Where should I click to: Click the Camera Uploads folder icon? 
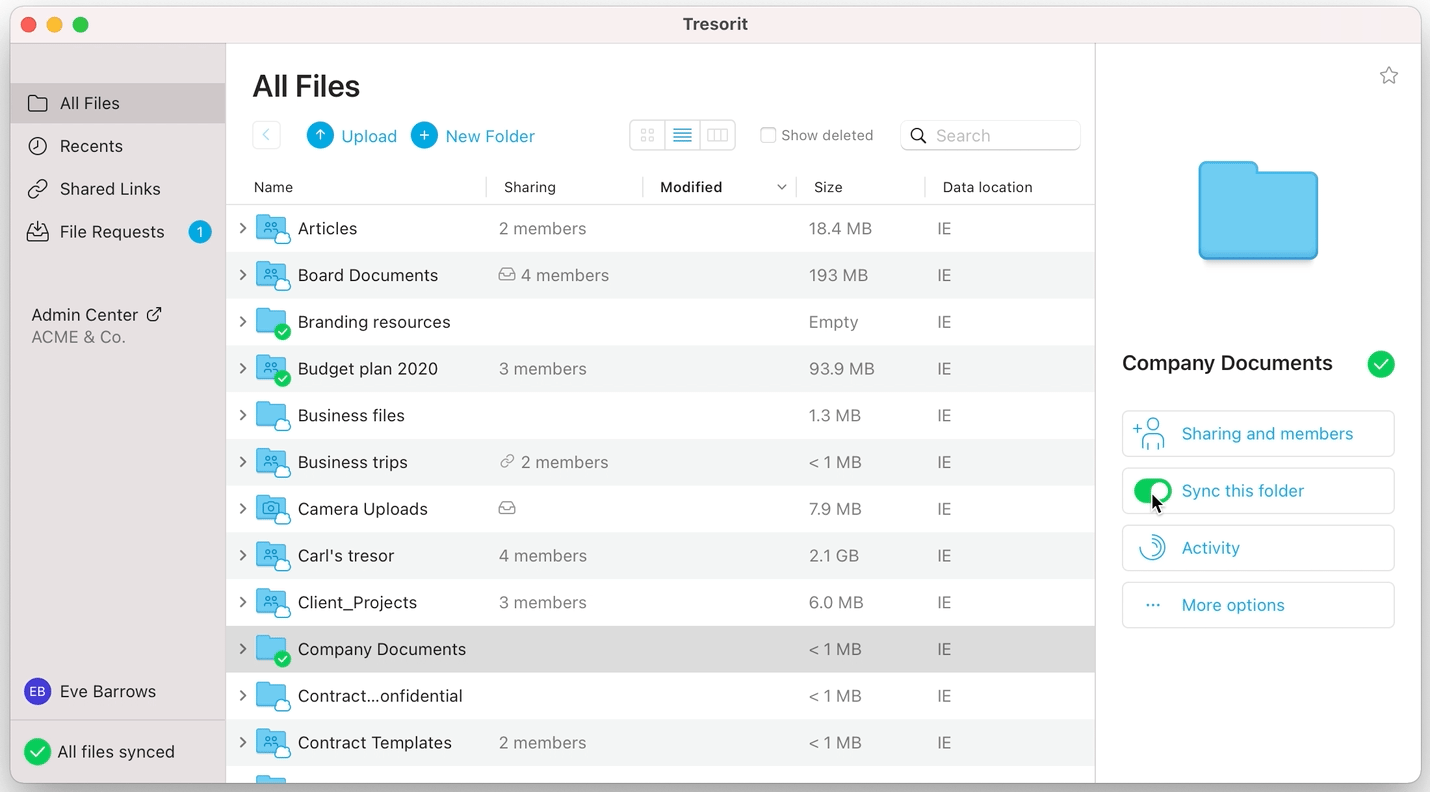272,509
